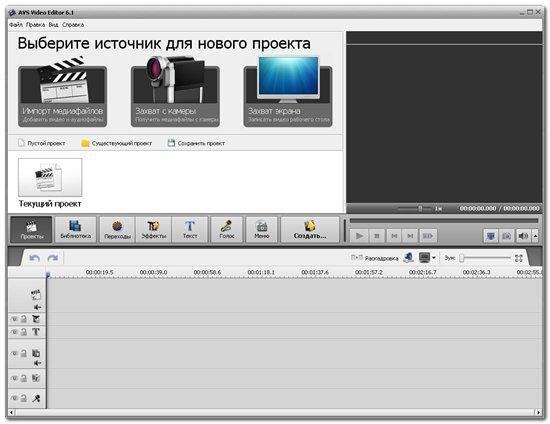Click the Импорт медиафайлов clapperboard tile
Screen dimensions: 550x424
pos(62,92)
